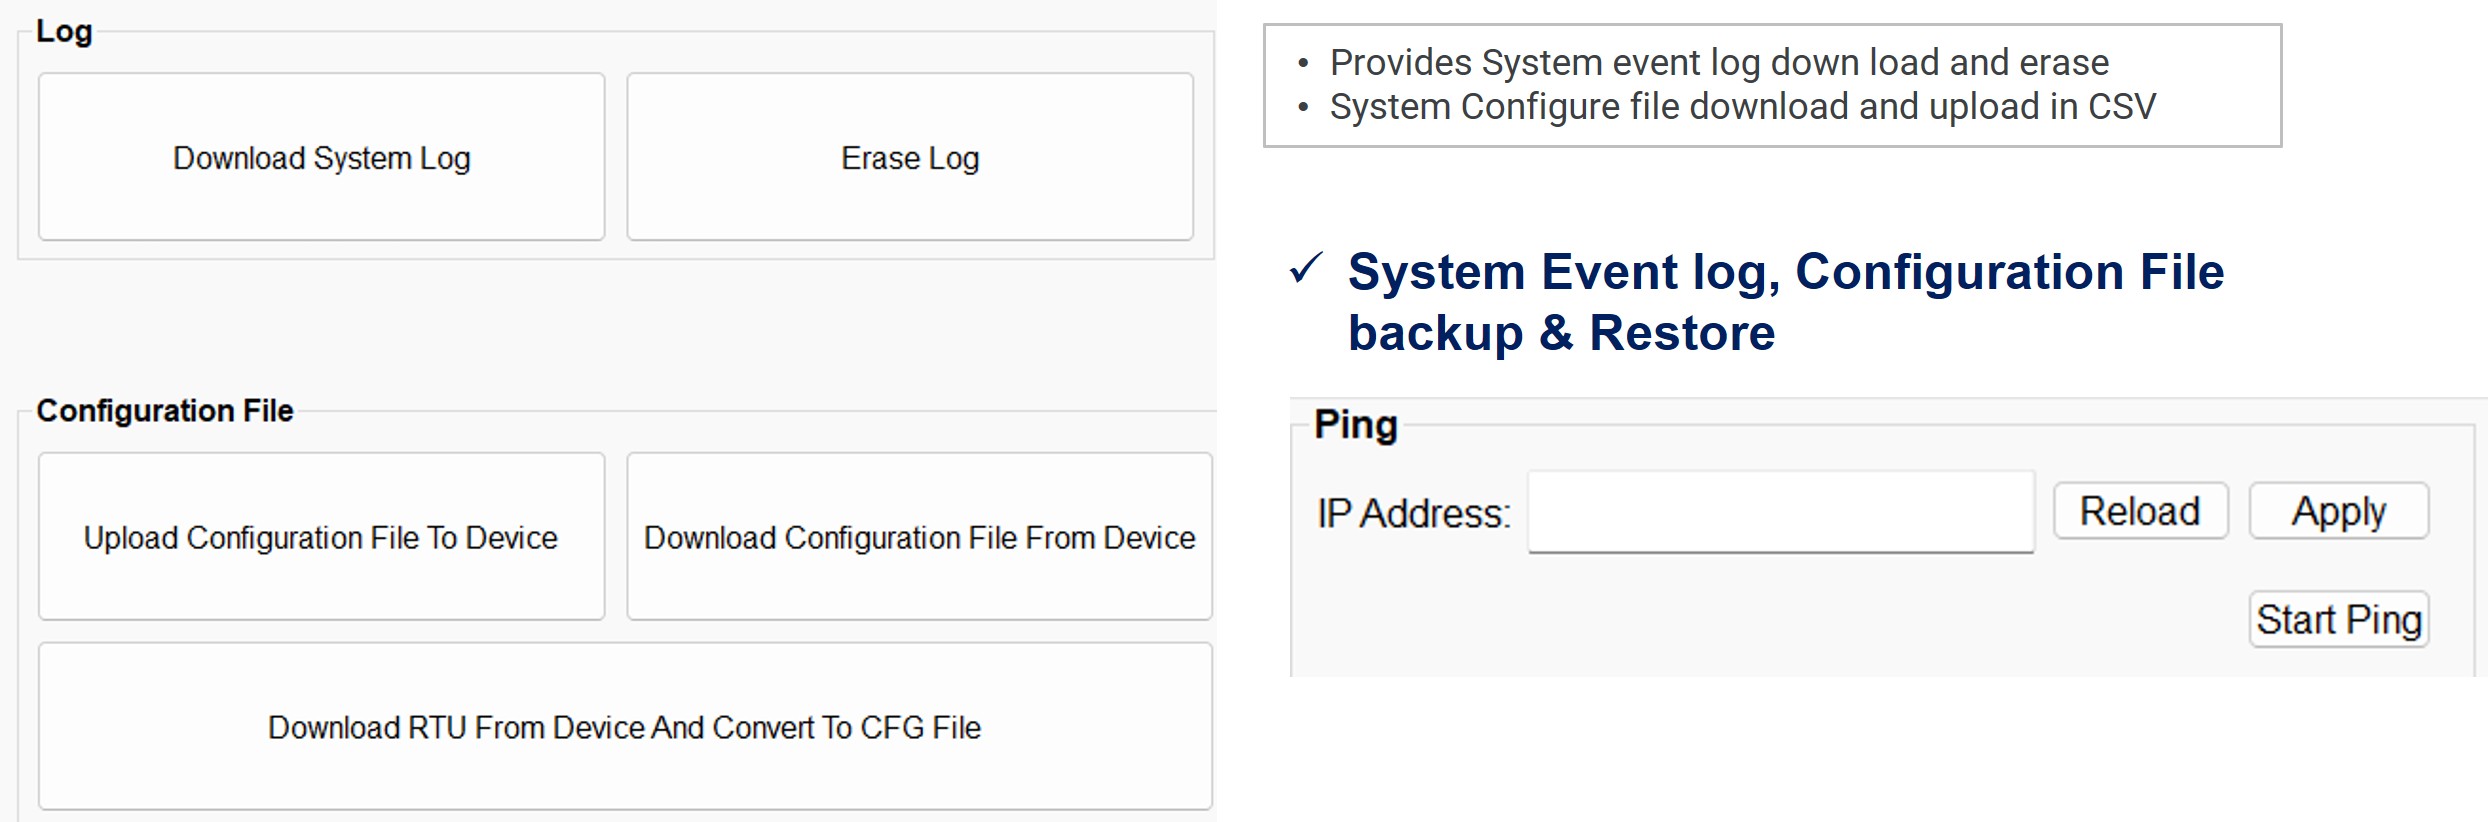Viewport: 2488px width, 822px height.
Task: Click the 'System Event log, Configuration File' heading
Action: (x=1786, y=271)
